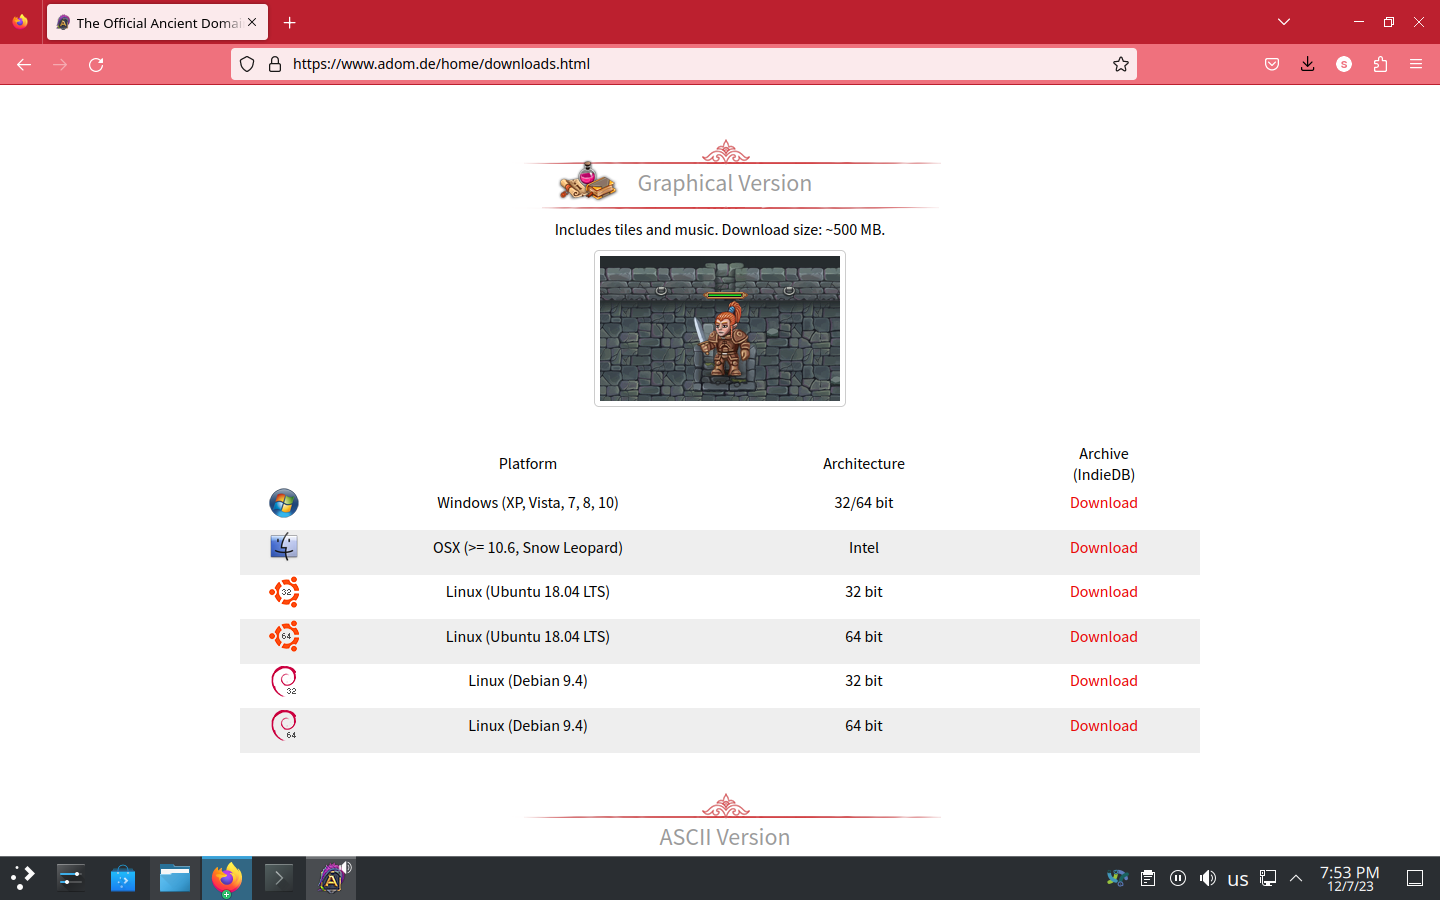Switch the 'us' keyboard layout
Viewport: 1440px width, 900px height.
pos(1238,879)
